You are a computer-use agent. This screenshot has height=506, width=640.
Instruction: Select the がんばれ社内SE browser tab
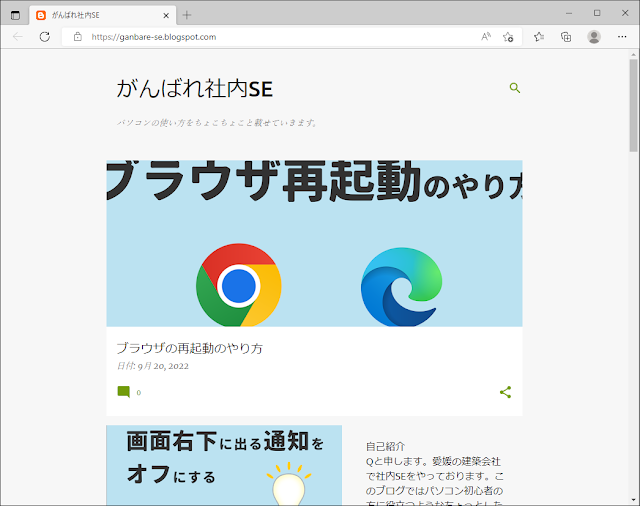point(103,16)
